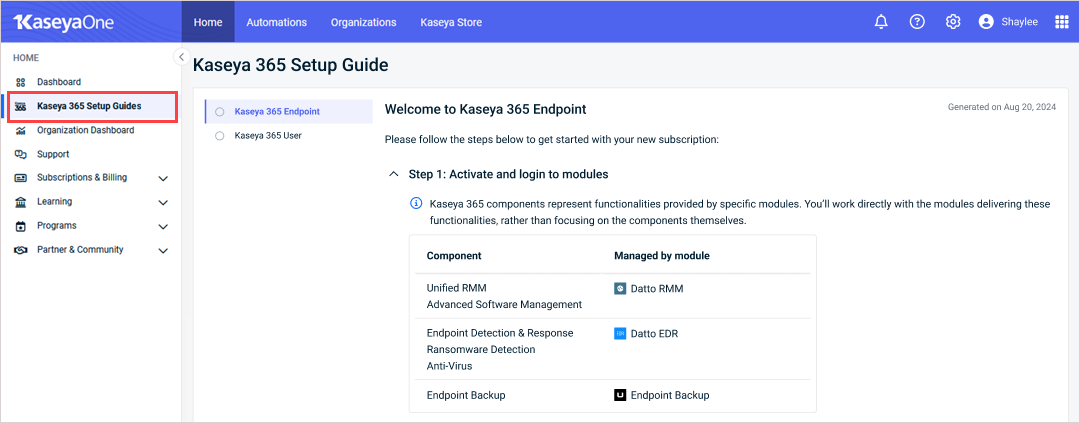This screenshot has width=1080, height=423.
Task: Click the KaseyaOne logo
Action: pos(63,22)
